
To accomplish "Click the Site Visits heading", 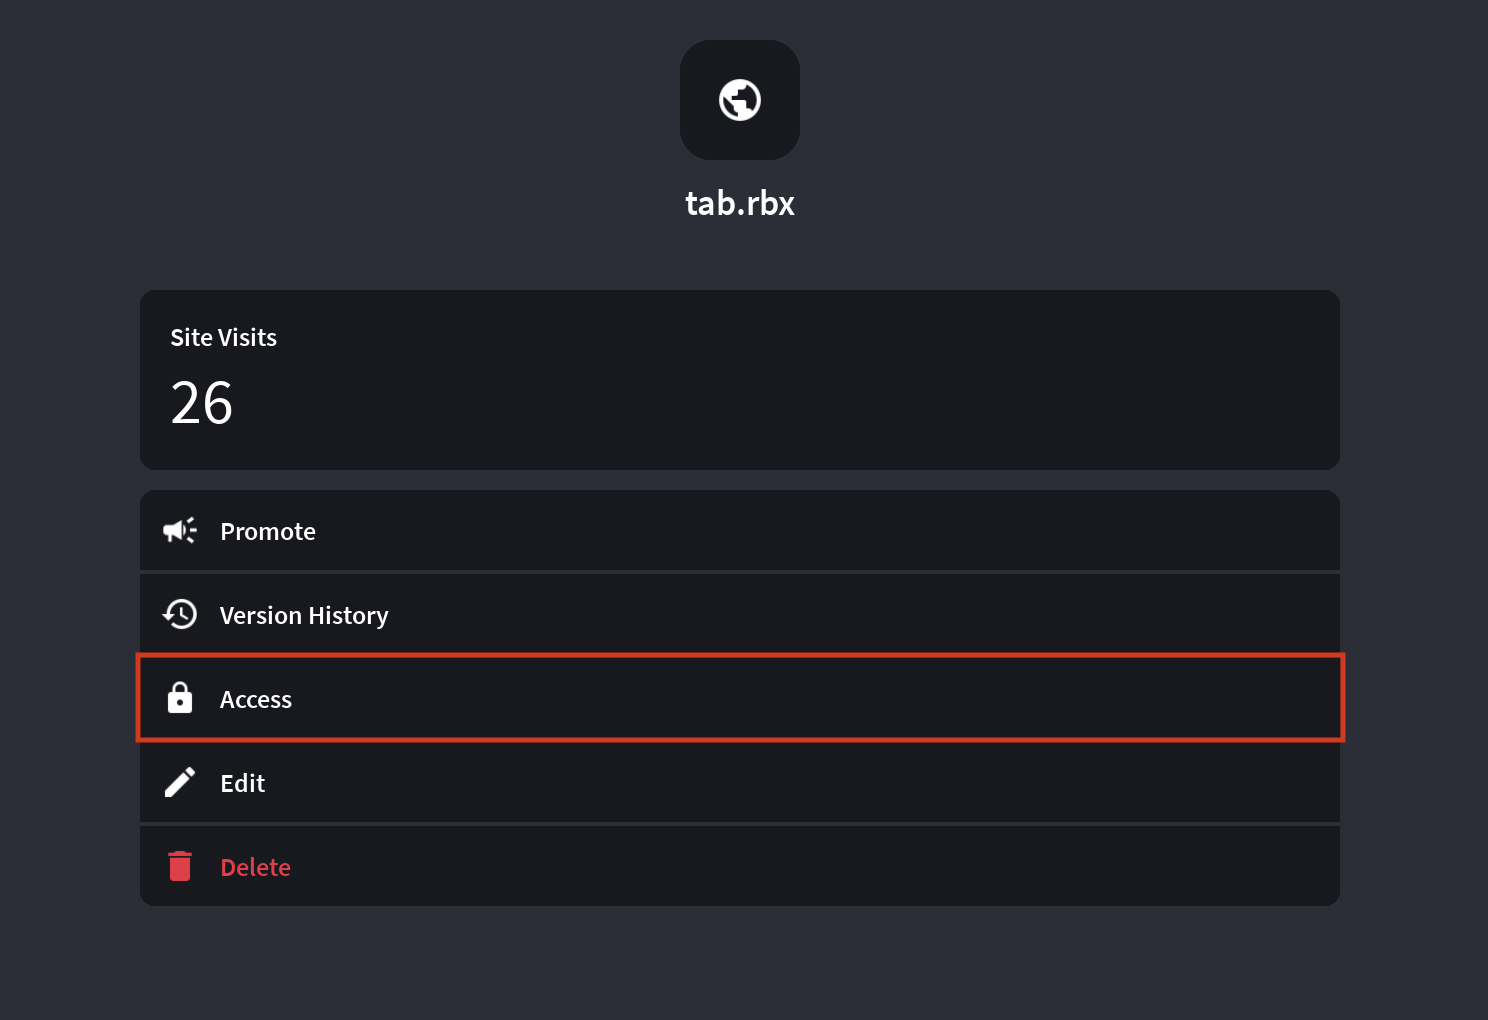I will (223, 338).
